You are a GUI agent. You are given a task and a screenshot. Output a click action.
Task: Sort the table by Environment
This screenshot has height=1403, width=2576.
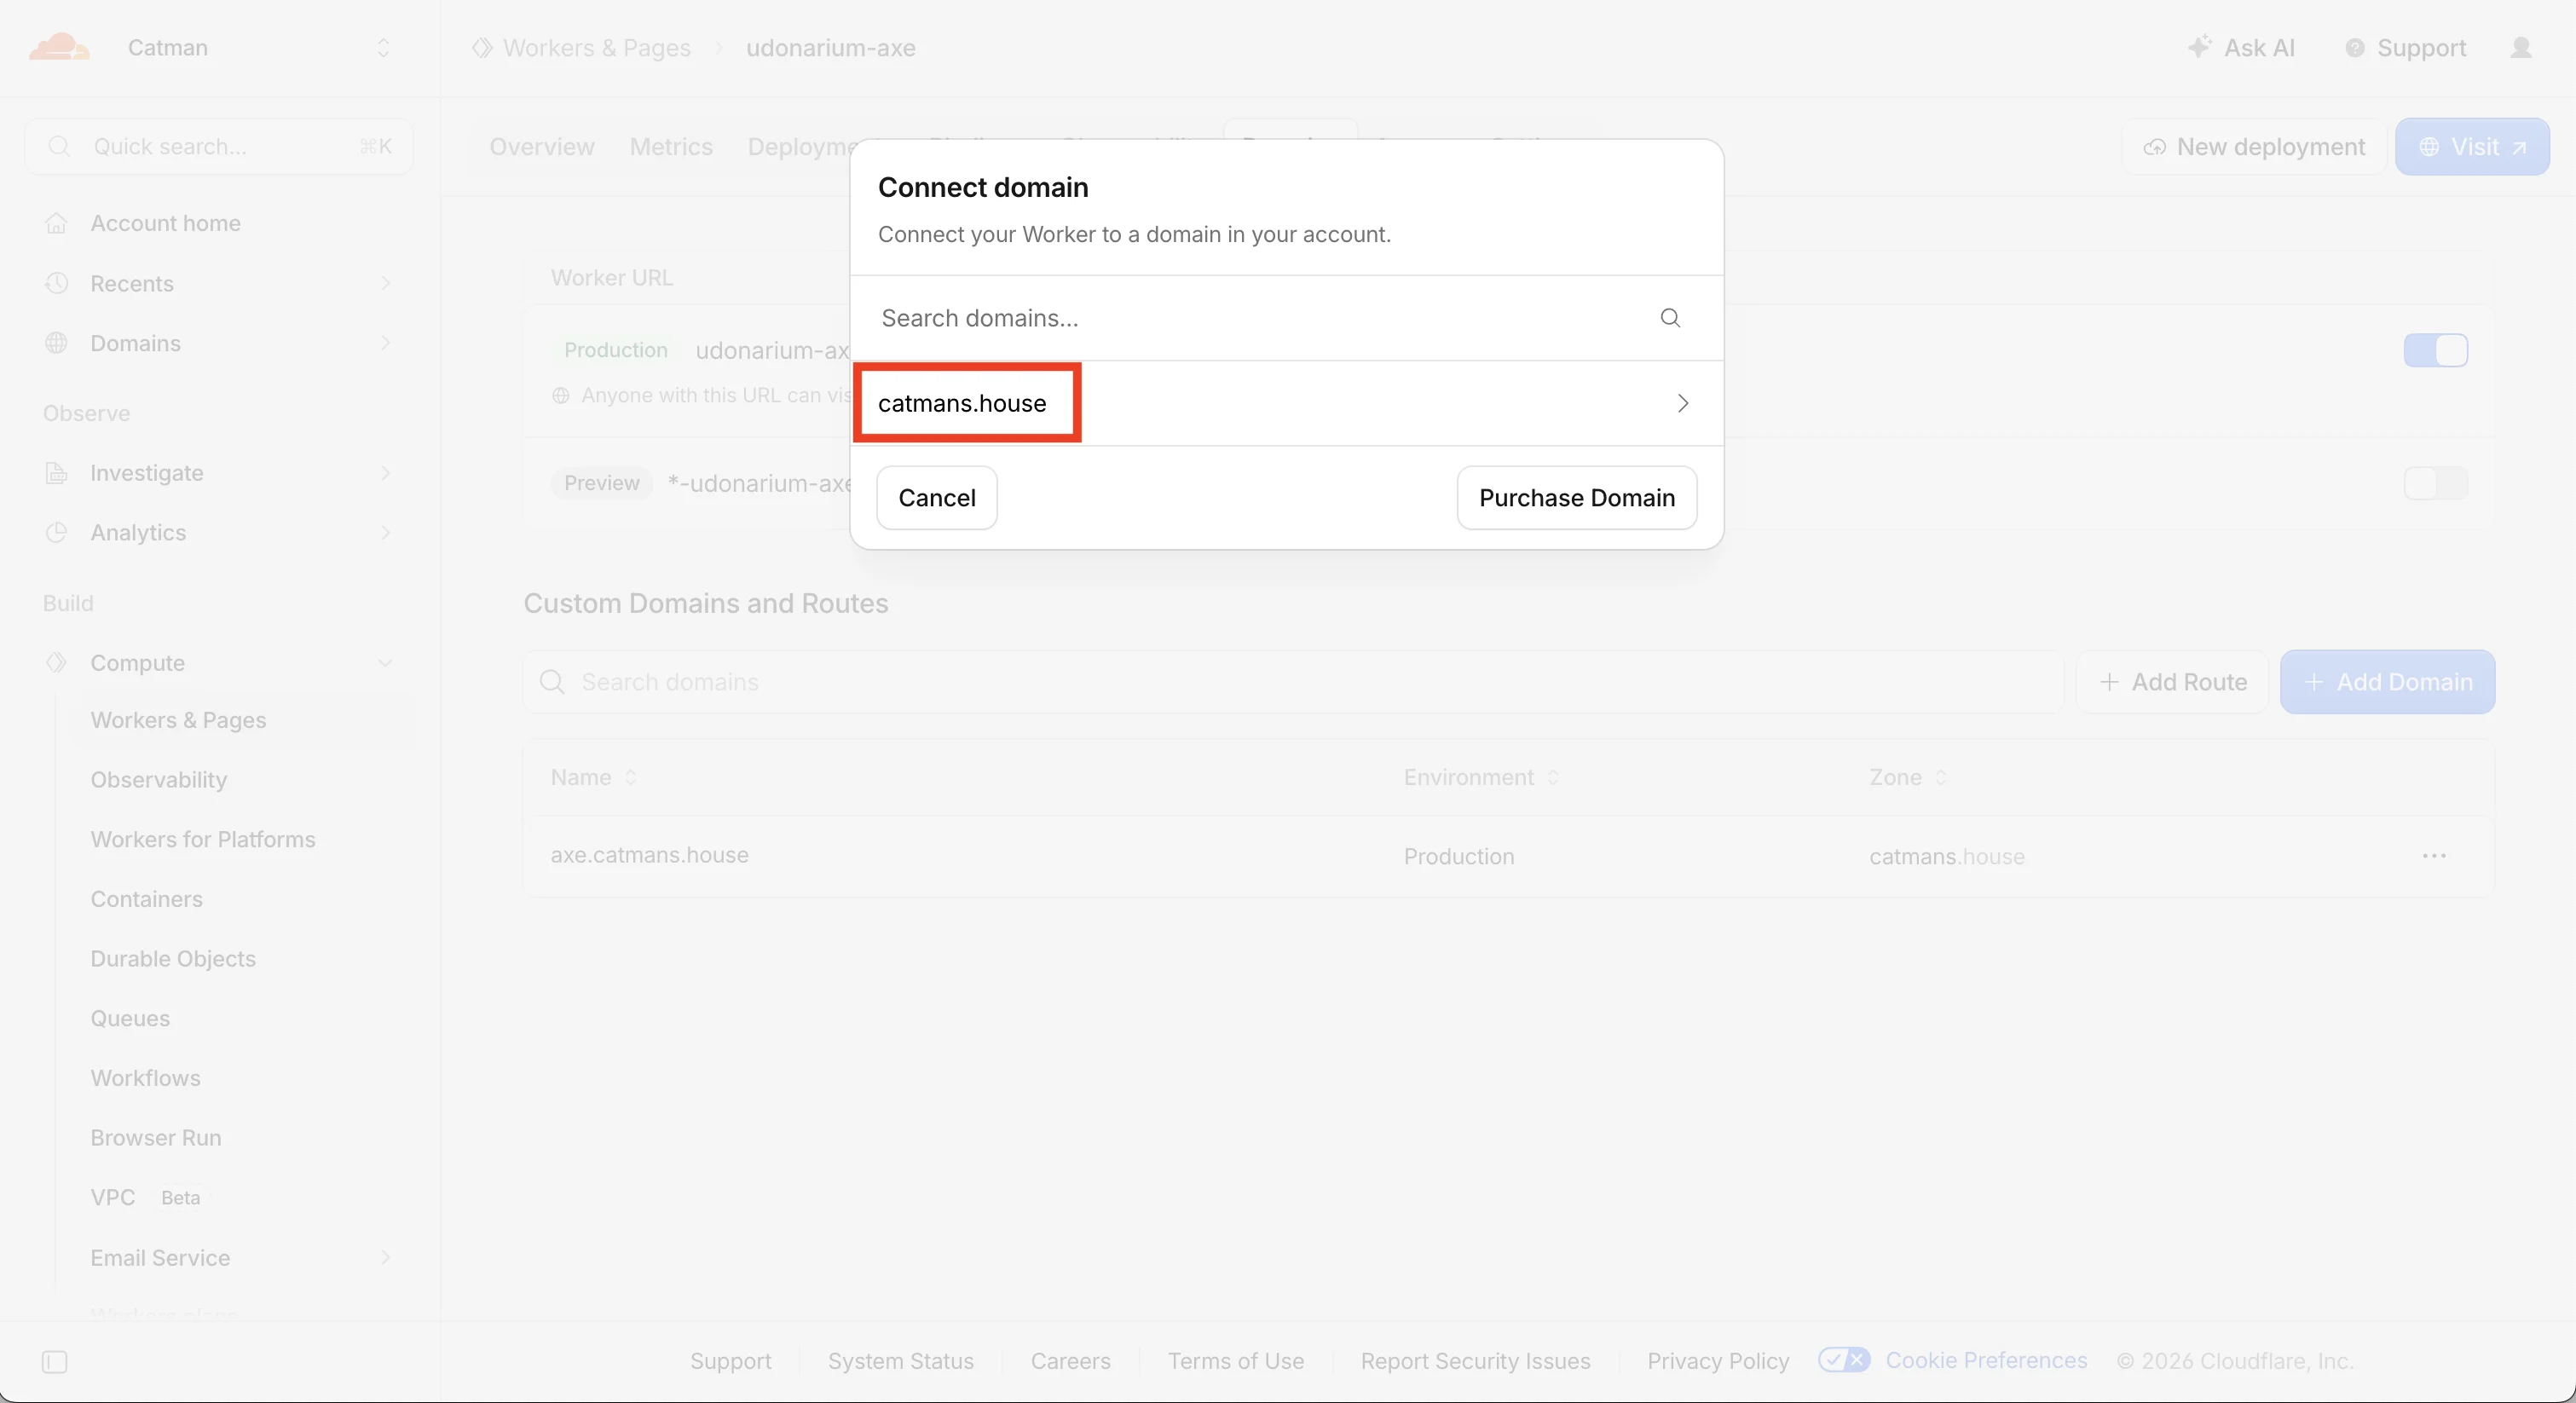1481,777
